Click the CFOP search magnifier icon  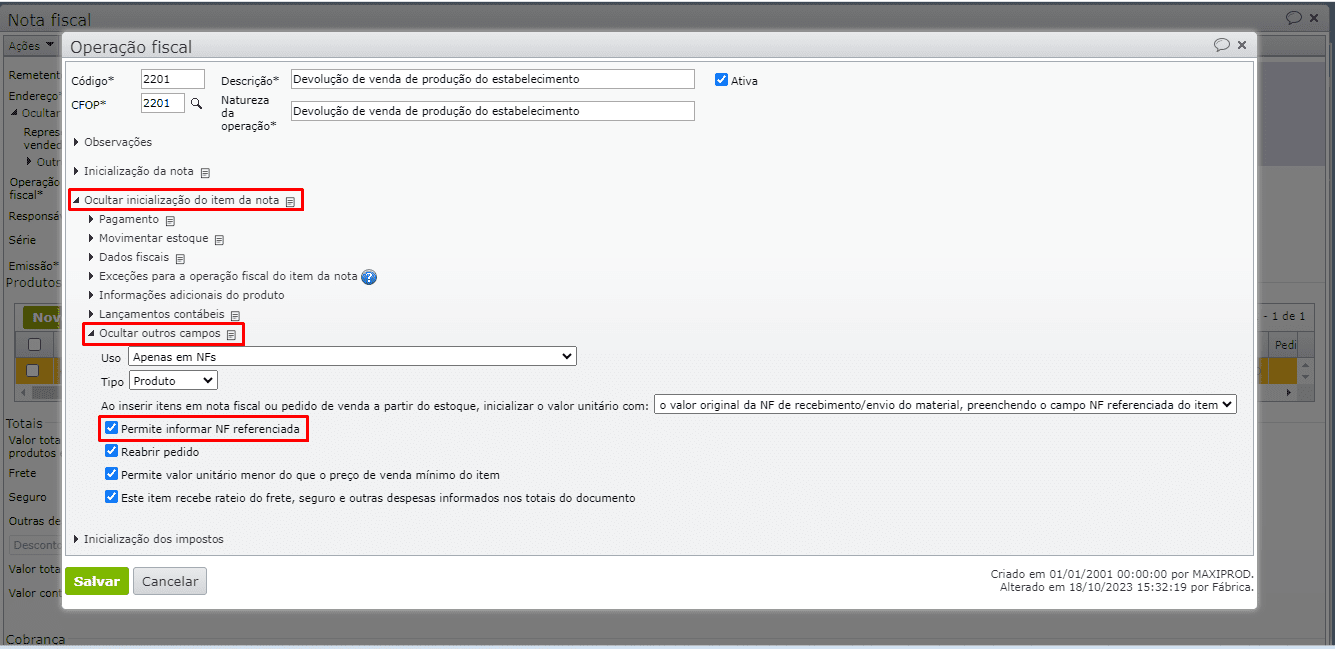coord(196,103)
